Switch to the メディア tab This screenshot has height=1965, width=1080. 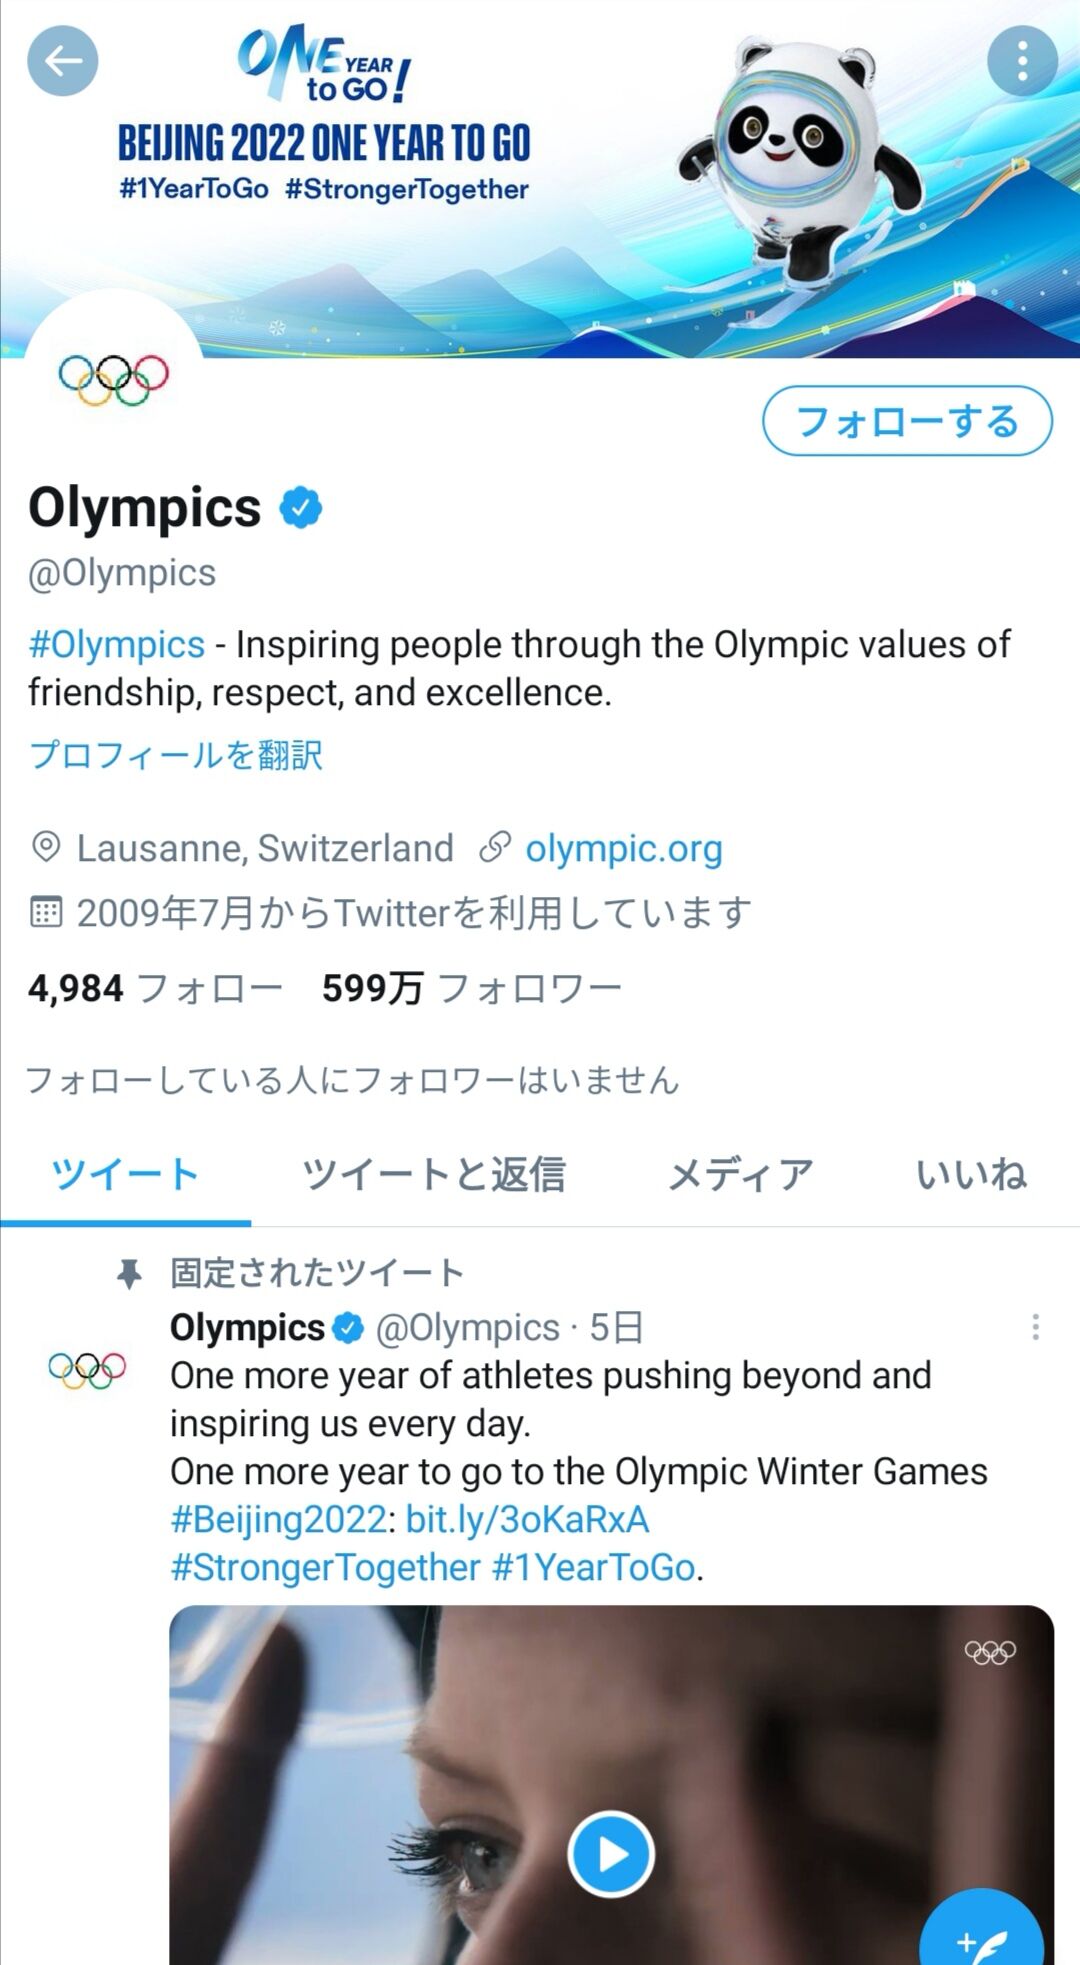tap(740, 1175)
